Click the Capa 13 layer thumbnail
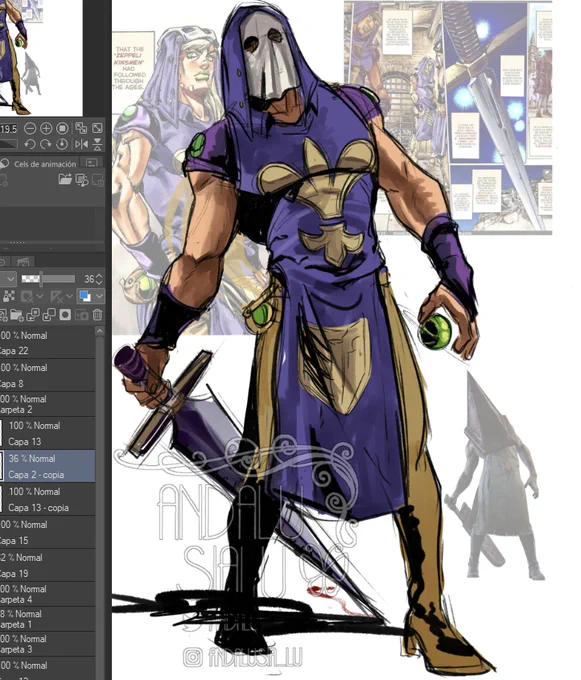 pyautogui.click(x=1, y=433)
